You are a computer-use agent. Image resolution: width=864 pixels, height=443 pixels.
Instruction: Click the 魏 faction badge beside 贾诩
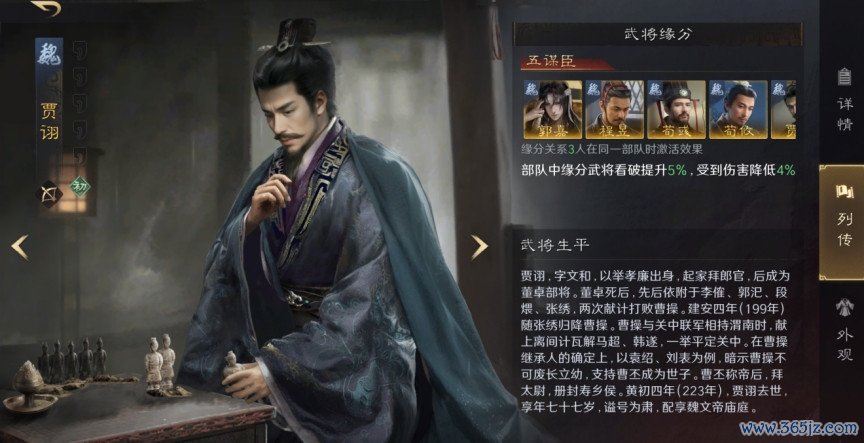[x=49, y=55]
